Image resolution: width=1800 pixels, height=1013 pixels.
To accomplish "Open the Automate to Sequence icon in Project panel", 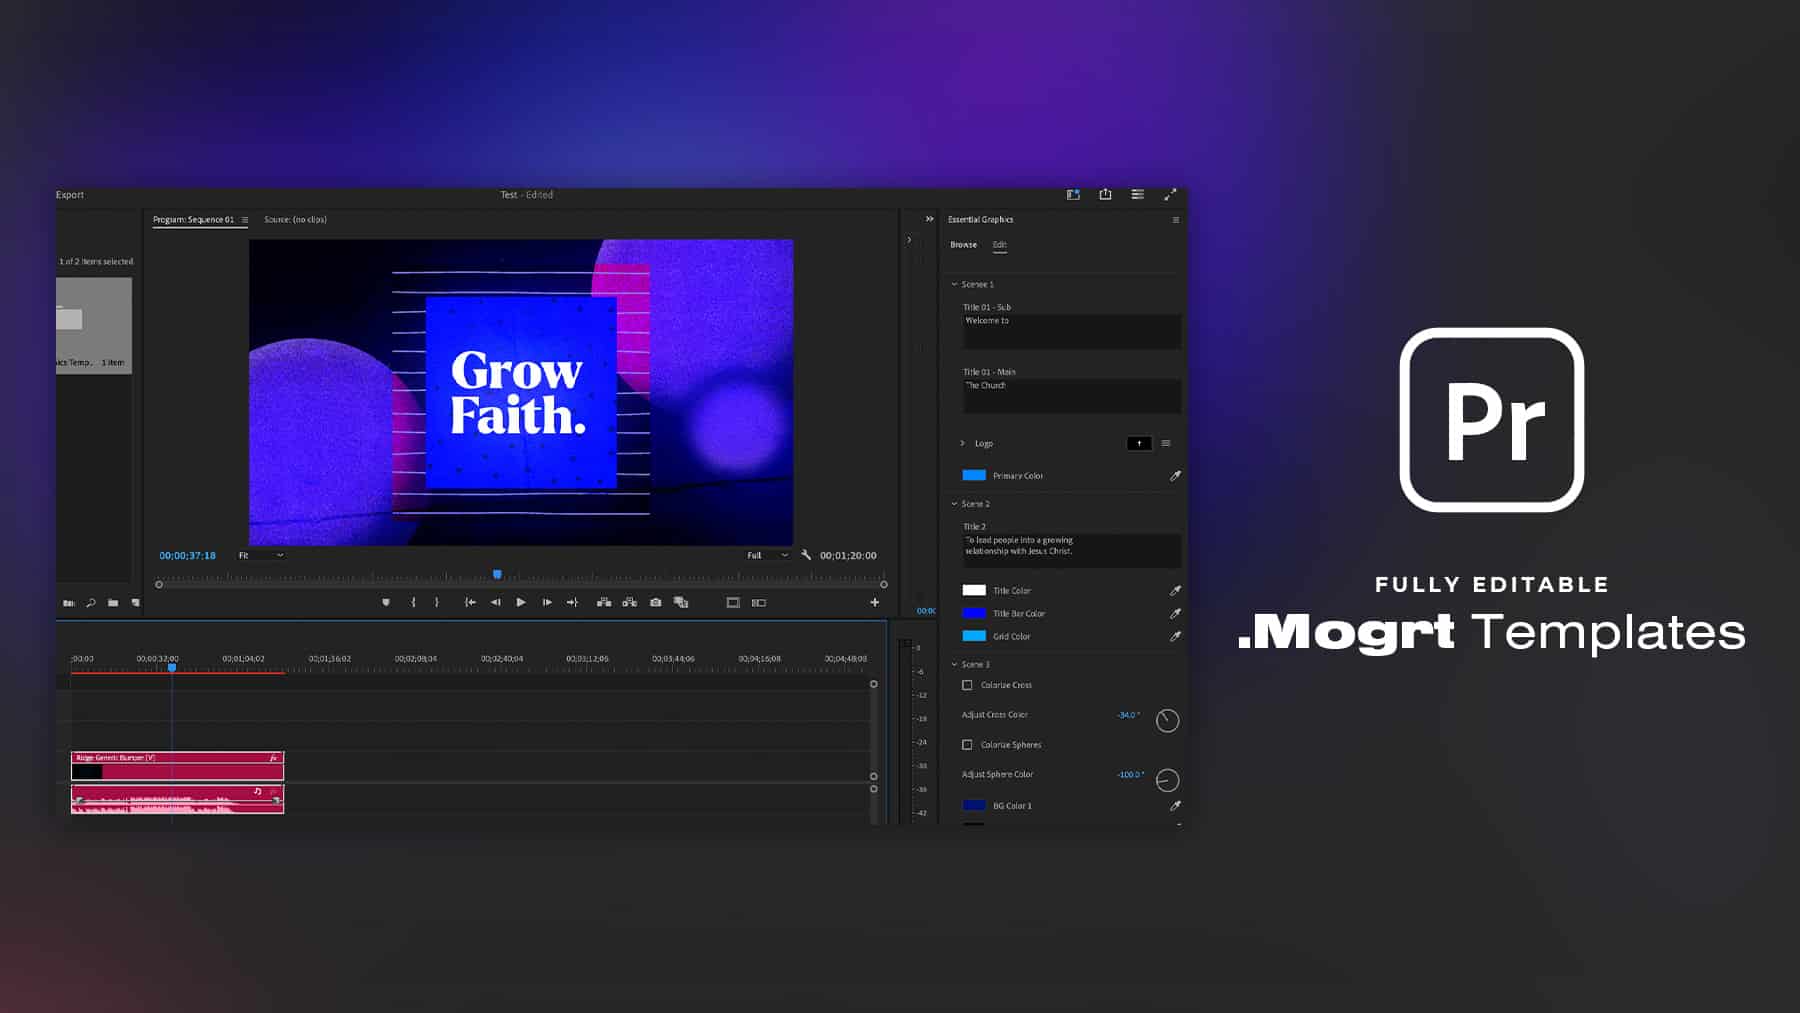I will point(69,603).
